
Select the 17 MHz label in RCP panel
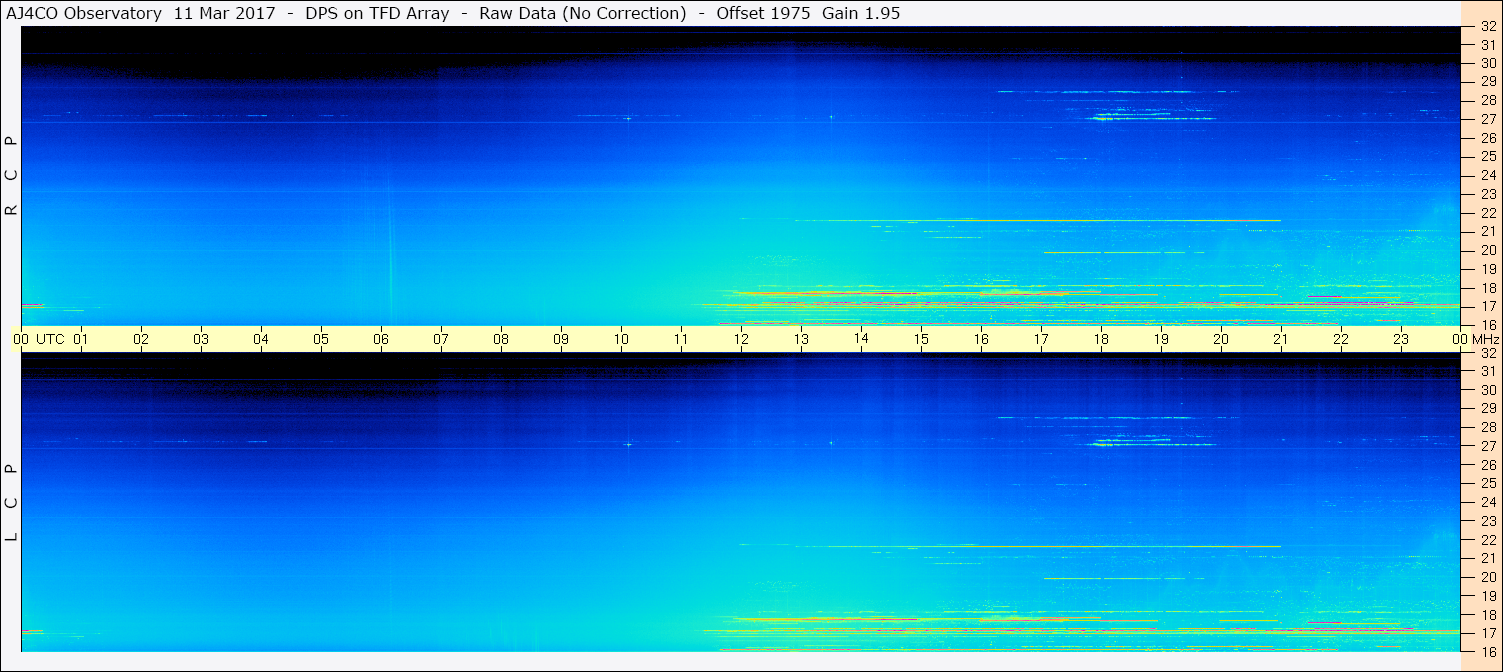point(1487,306)
